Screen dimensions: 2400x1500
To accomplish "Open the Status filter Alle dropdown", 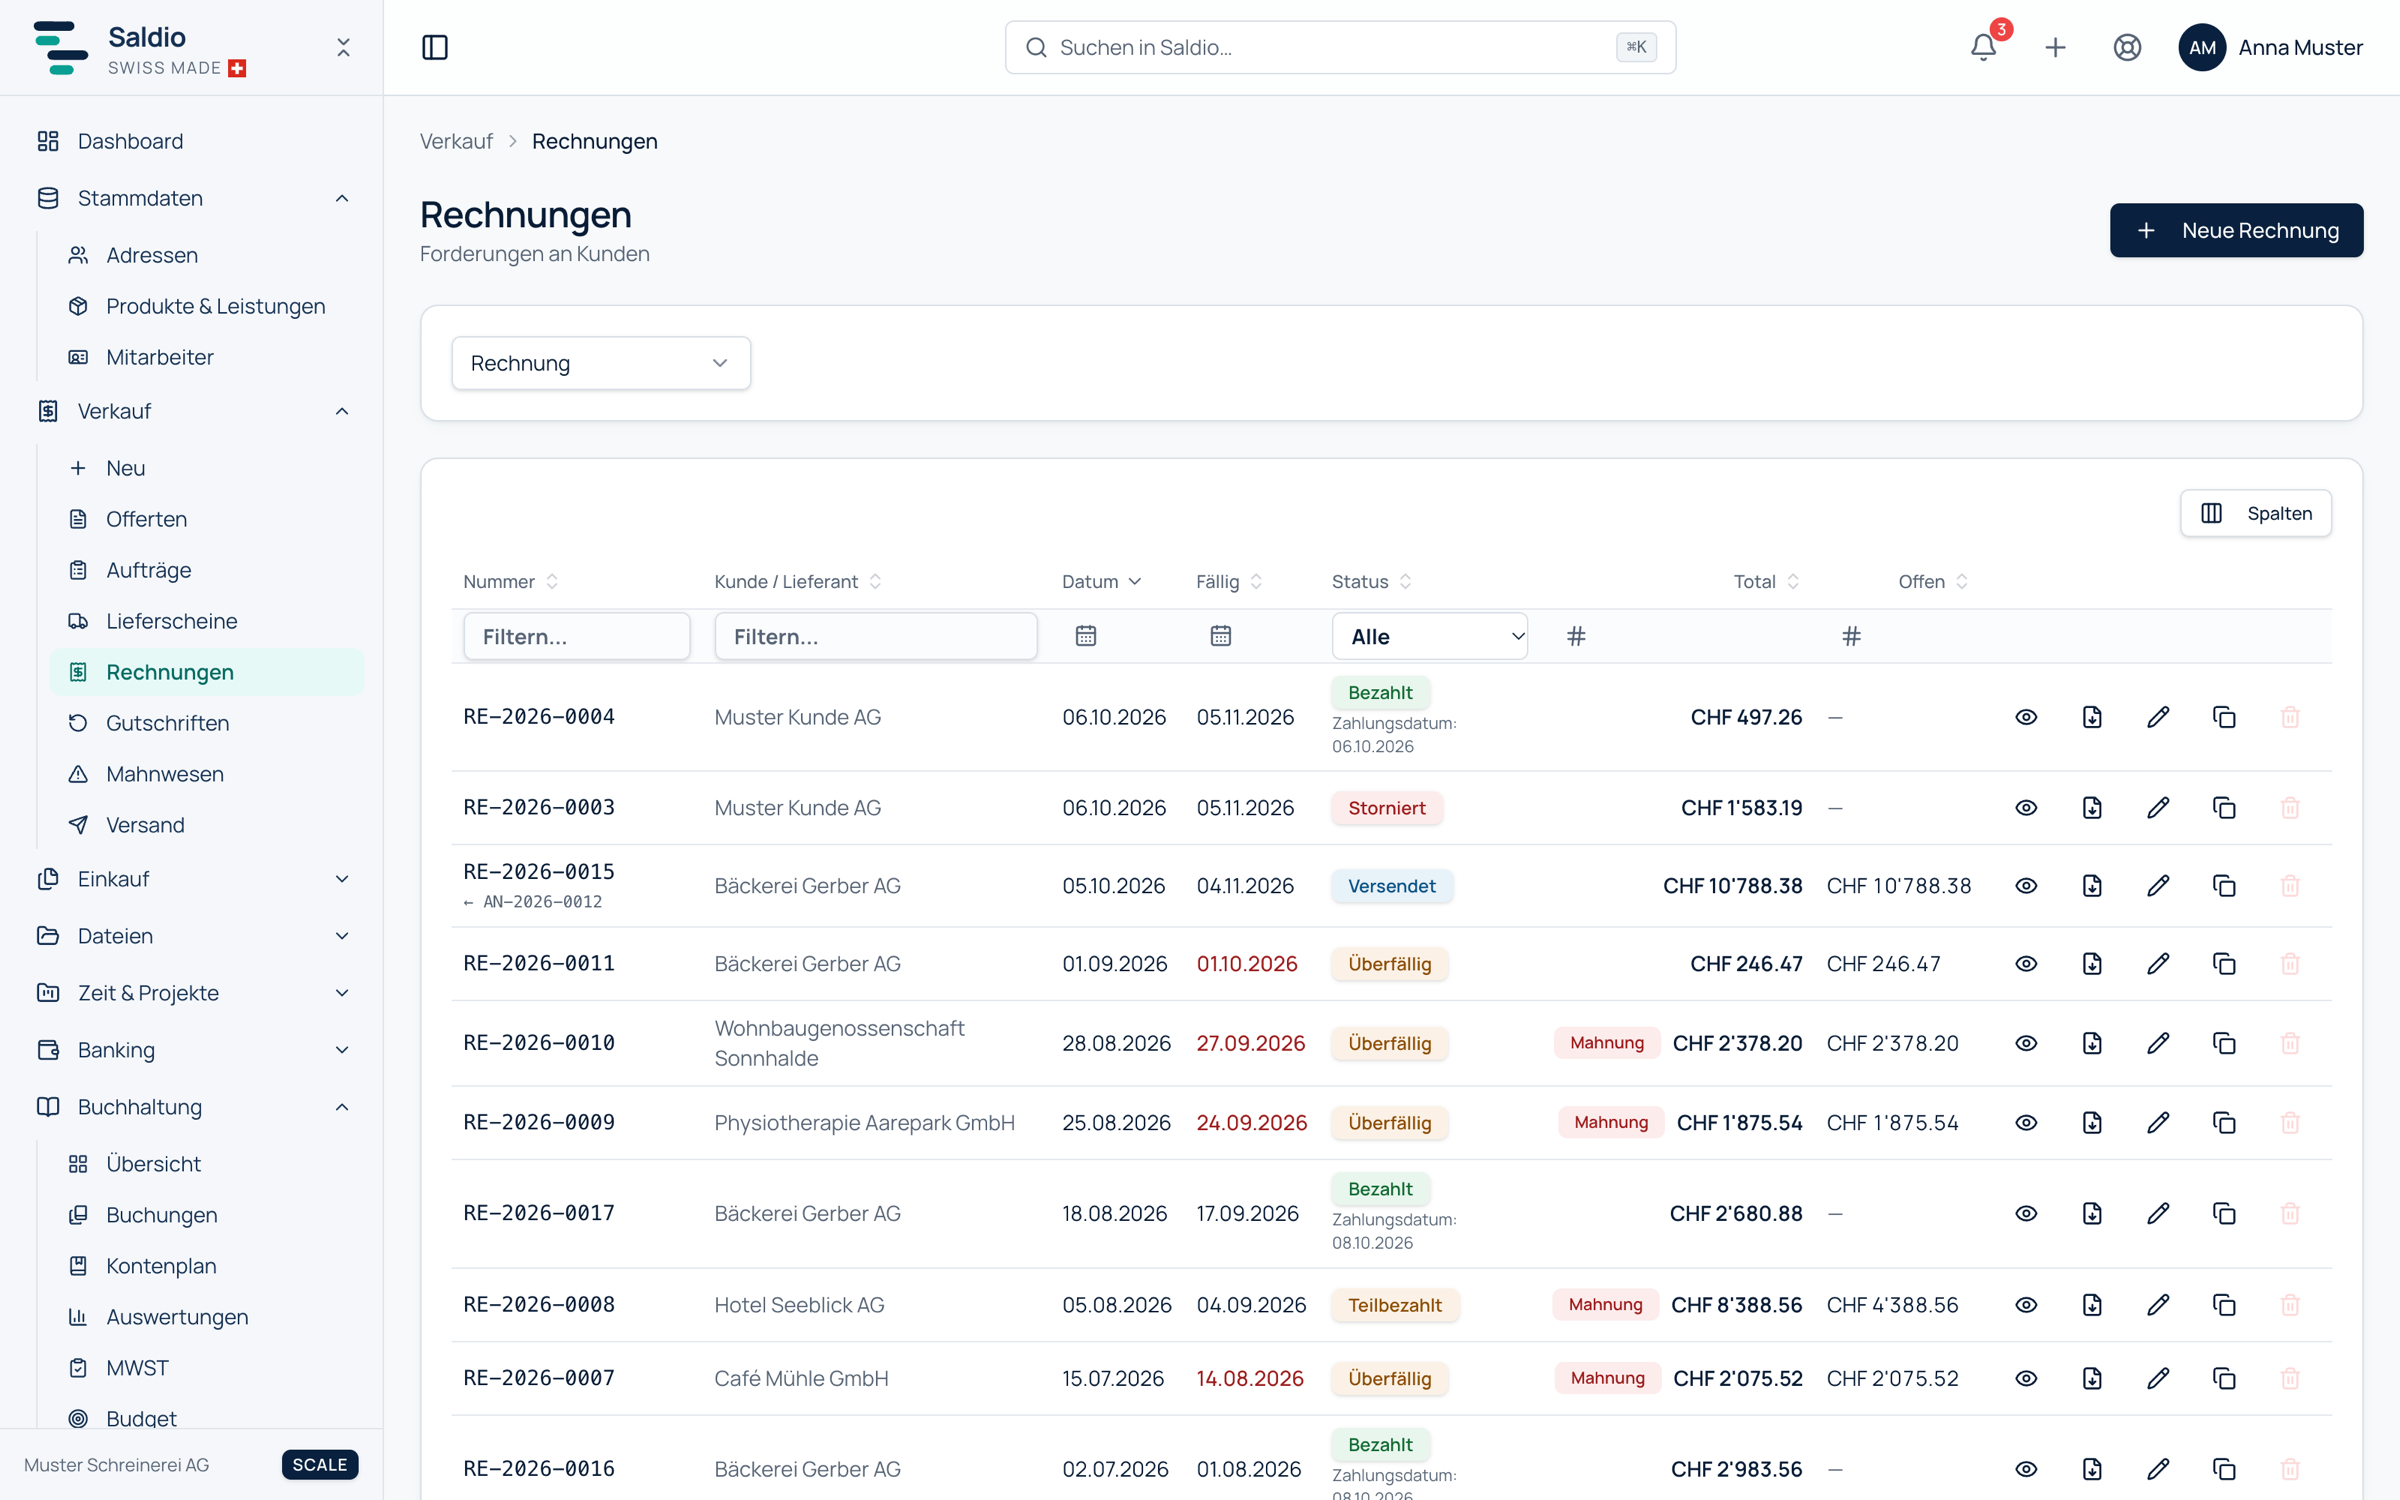I will click(1429, 636).
